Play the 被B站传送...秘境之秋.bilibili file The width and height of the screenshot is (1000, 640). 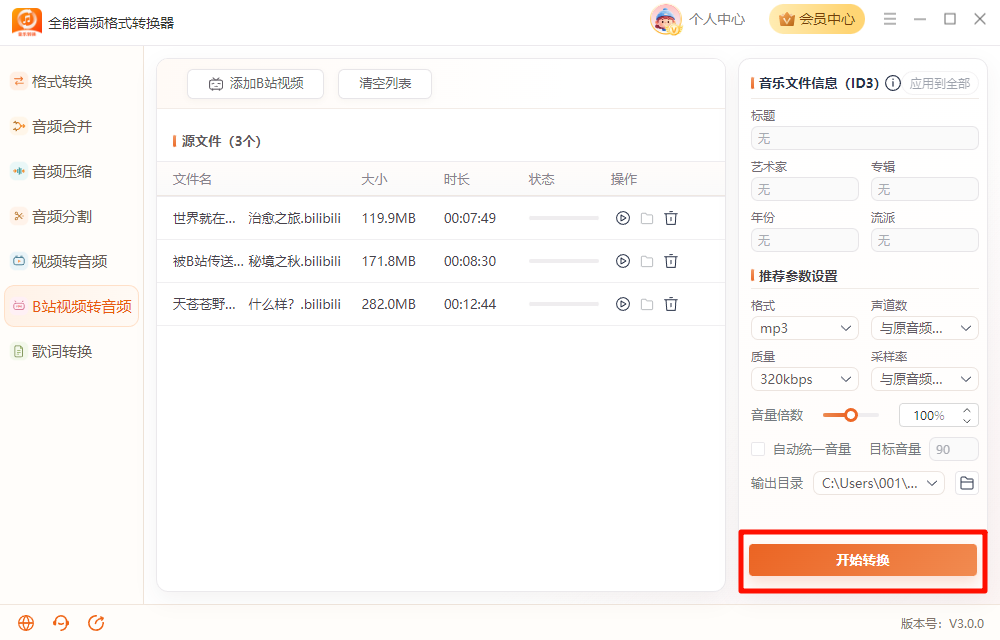click(622, 261)
